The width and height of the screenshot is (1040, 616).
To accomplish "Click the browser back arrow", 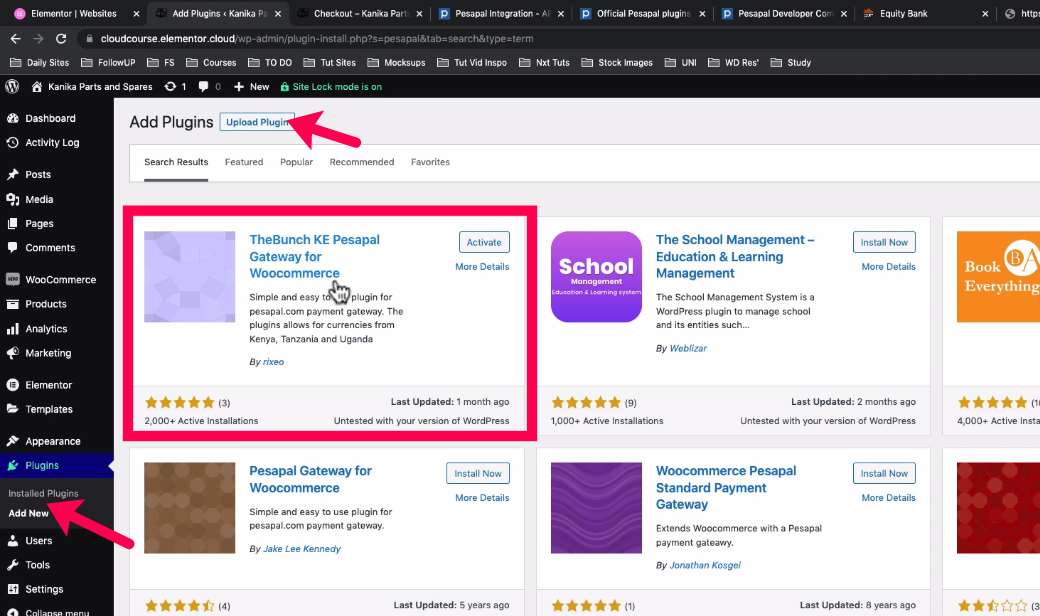I will (x=15, y=38).
